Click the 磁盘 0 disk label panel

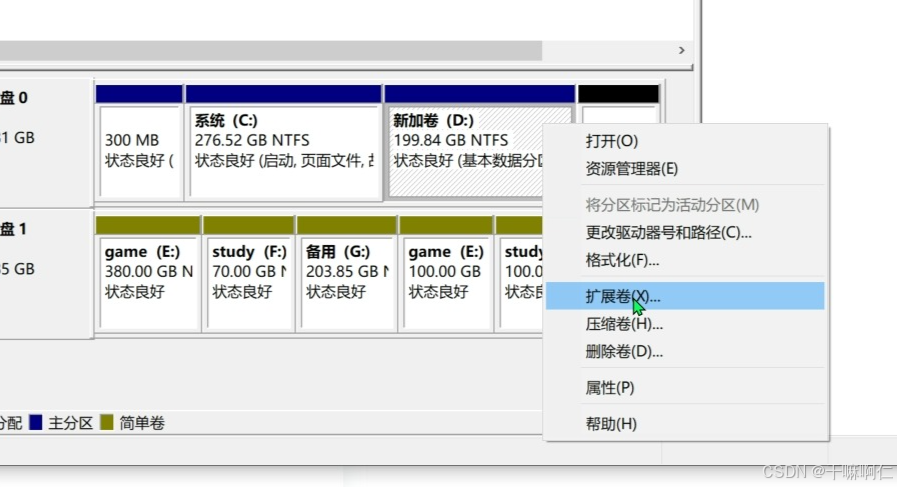46,143
